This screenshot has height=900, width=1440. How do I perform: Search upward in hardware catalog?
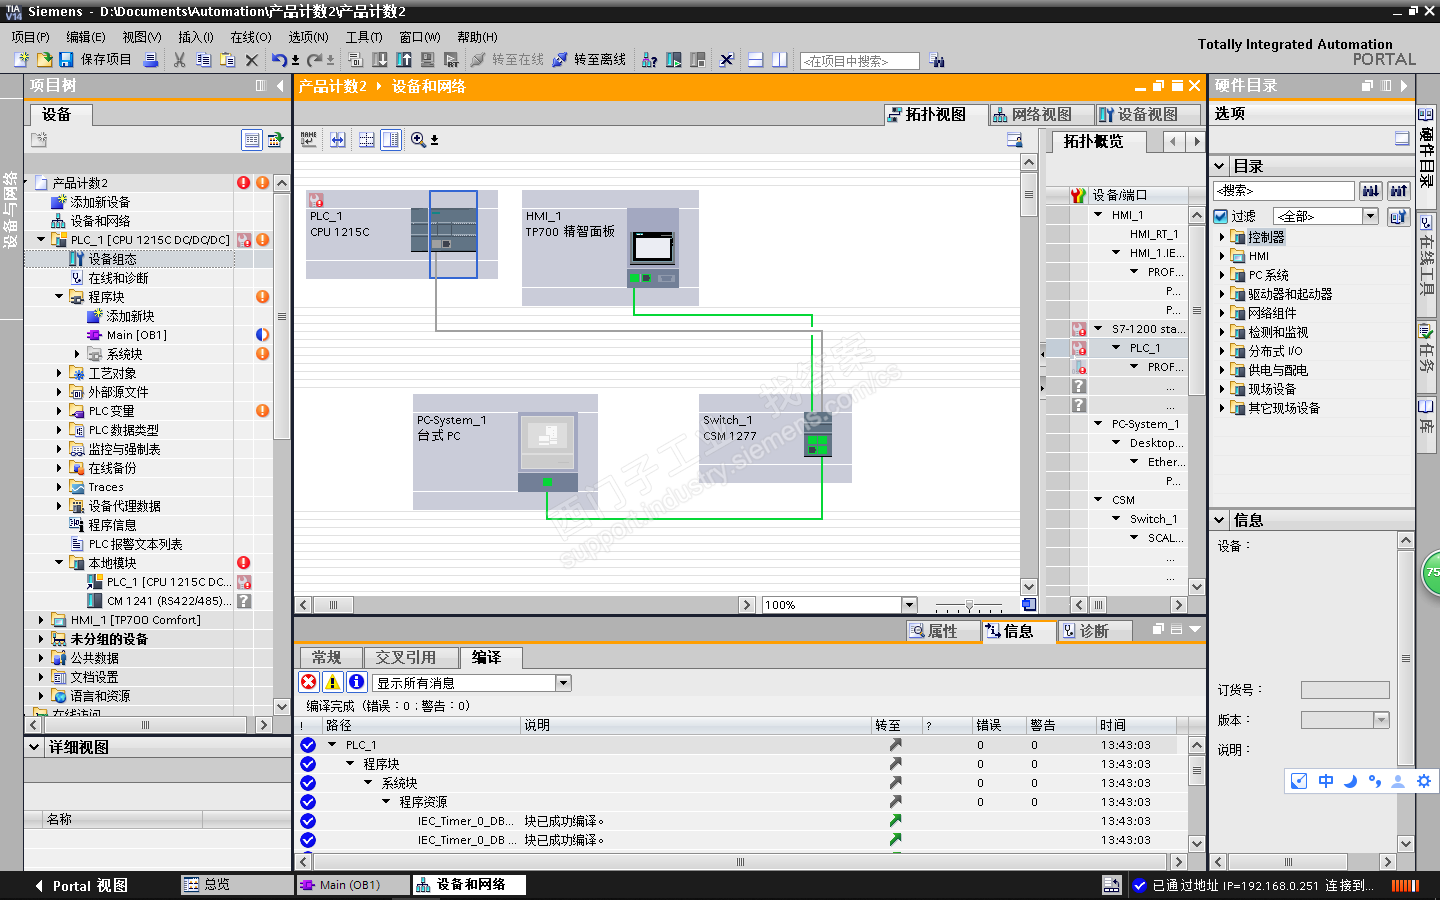[1399, 190]
